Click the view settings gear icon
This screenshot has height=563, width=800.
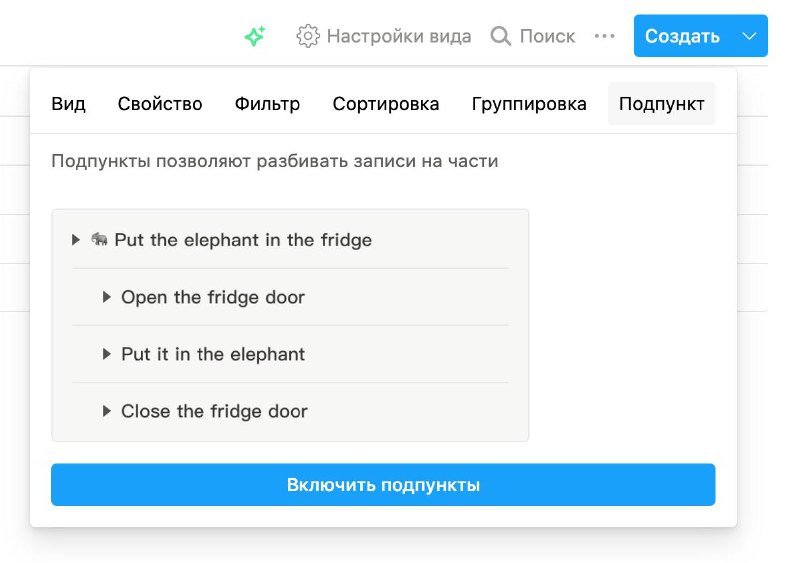pyautogui.click(x=308, y=36)
